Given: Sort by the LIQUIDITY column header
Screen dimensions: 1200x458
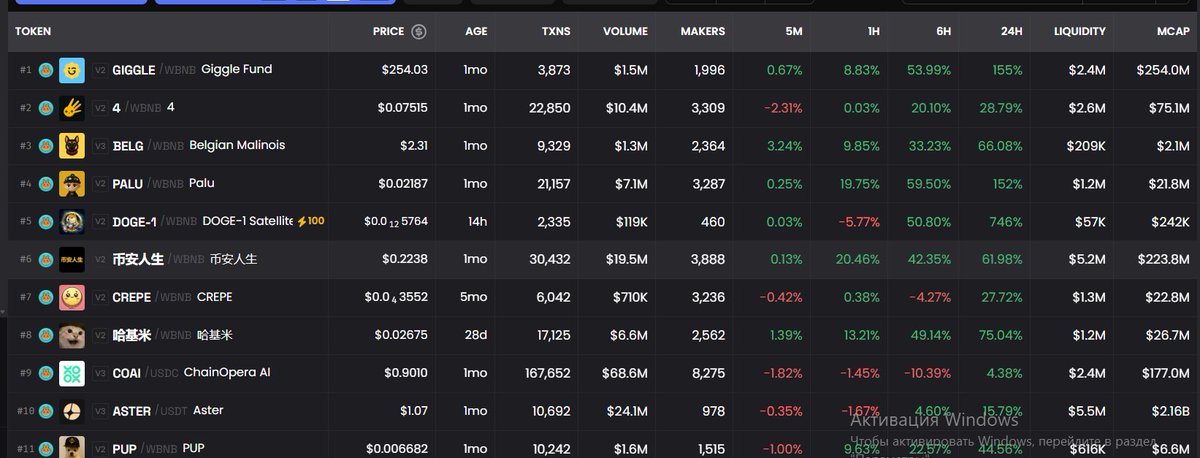Looking at the screenshot, I should coord(1080,32).
